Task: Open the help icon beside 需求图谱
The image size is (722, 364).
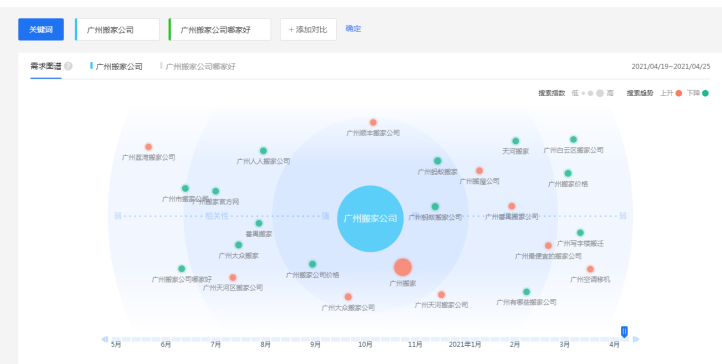Action: coord(68,66)
